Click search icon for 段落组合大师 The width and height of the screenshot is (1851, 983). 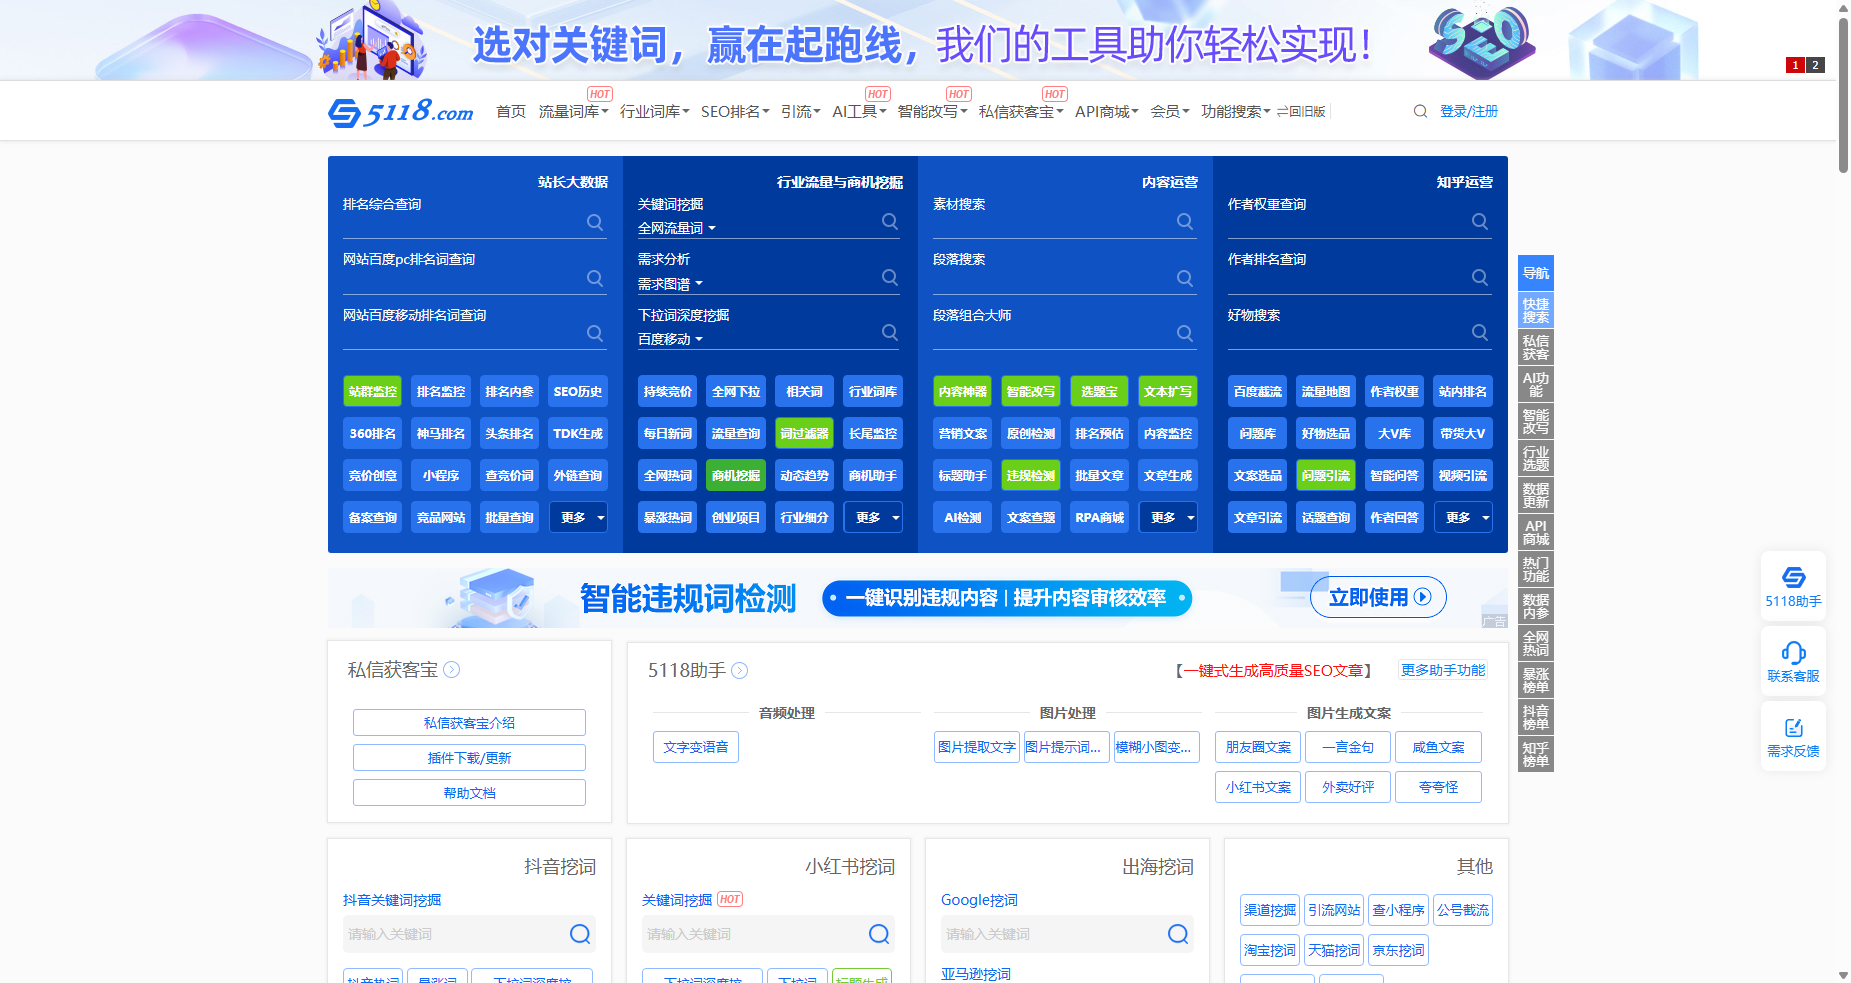pyautogui.click(x=1185, y=333)
